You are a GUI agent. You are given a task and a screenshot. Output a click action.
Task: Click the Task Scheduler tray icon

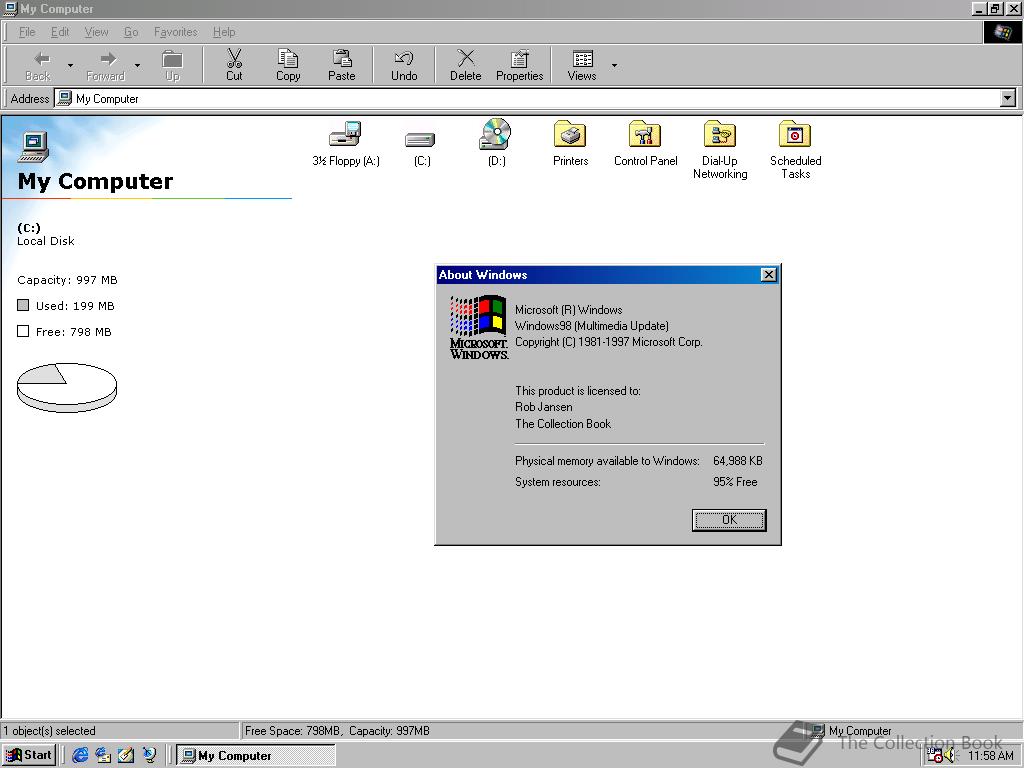(935, 756)
